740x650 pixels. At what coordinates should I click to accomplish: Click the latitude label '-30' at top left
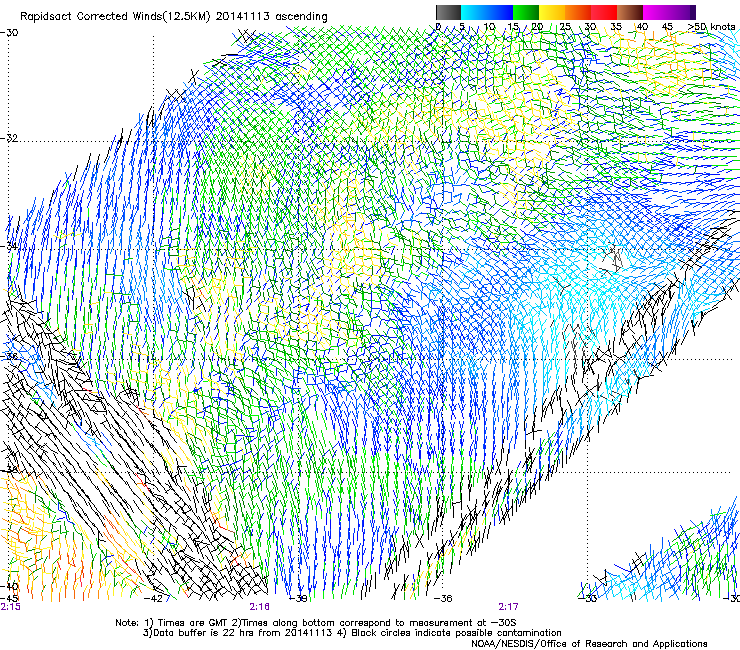(x=9, y=33)
